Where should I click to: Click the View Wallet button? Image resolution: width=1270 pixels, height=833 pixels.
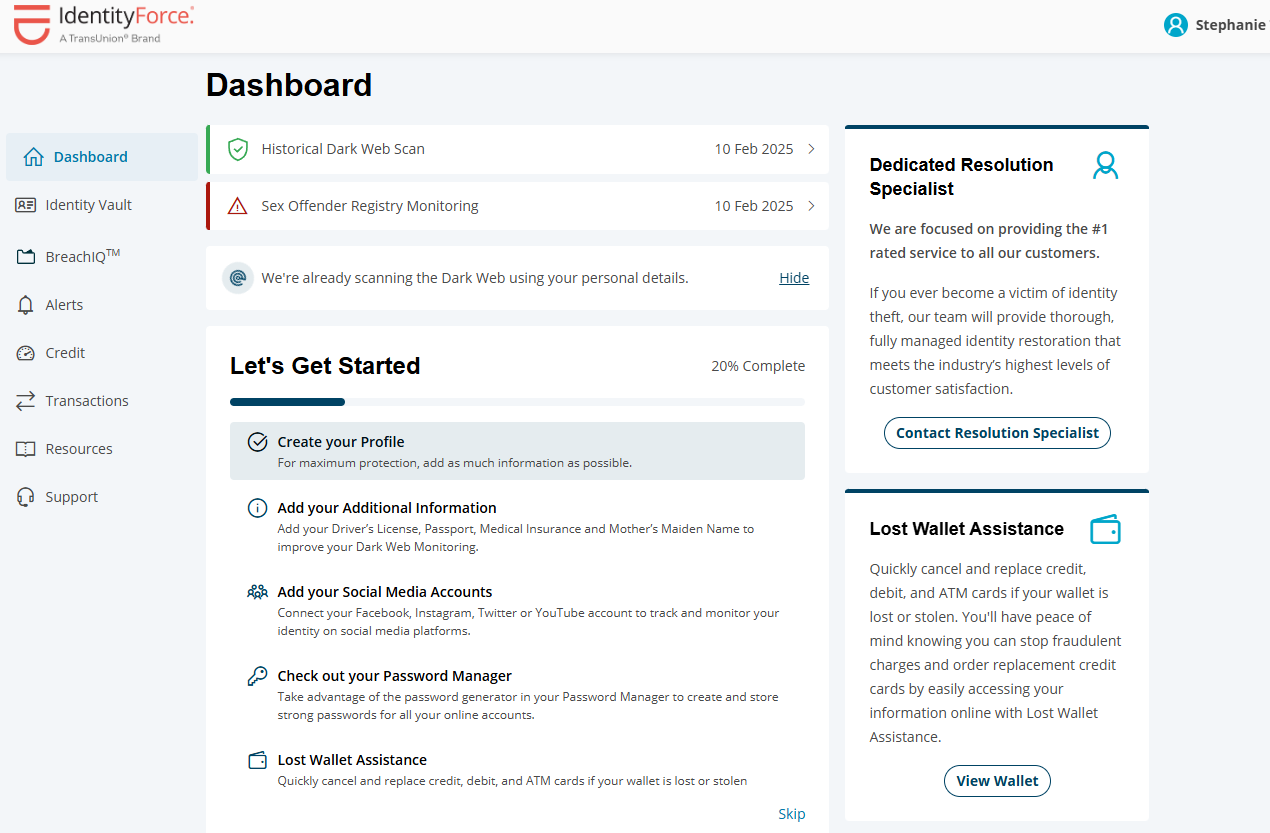(997, 781)
